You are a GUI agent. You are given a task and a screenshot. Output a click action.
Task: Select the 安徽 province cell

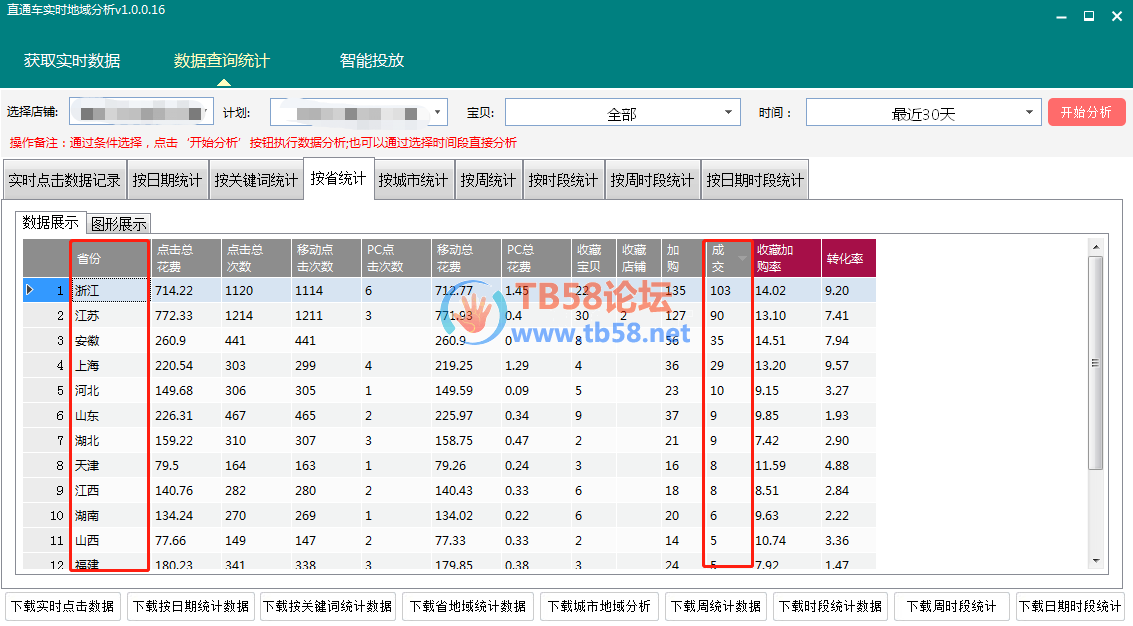click(110, 340)
